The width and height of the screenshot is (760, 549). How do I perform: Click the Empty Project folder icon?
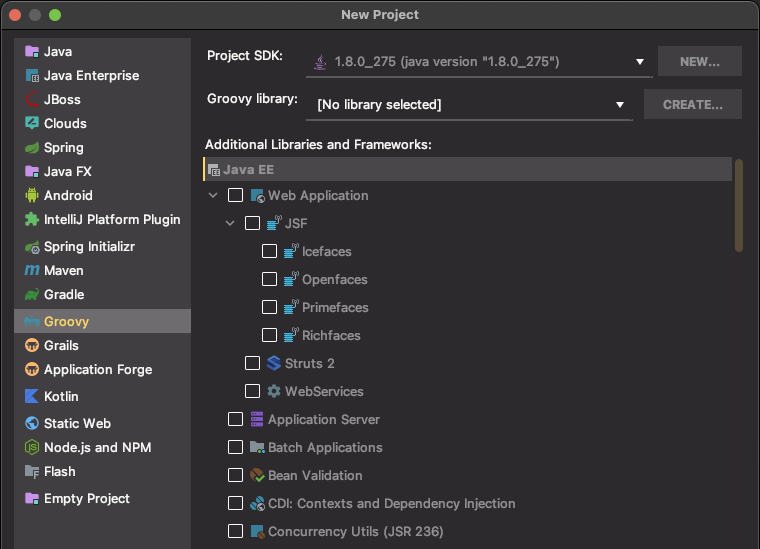tap(32, 498)
